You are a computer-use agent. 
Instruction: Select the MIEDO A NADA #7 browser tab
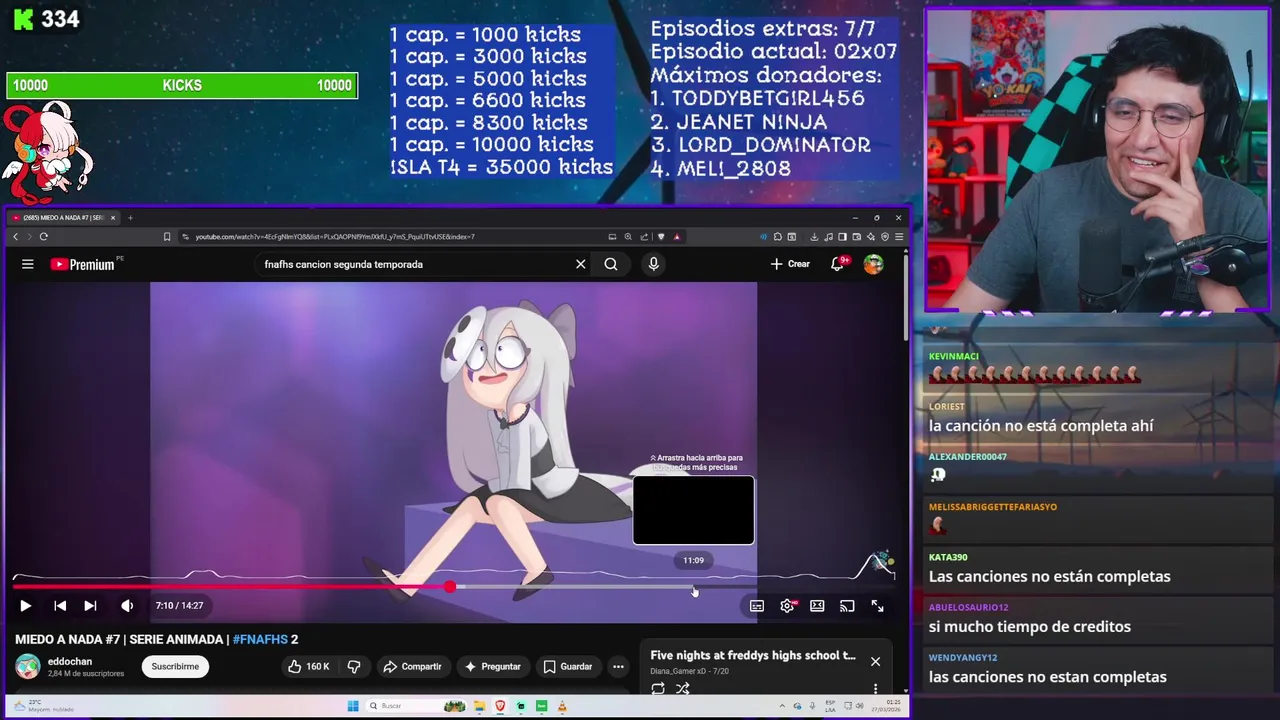pos(66,217)
